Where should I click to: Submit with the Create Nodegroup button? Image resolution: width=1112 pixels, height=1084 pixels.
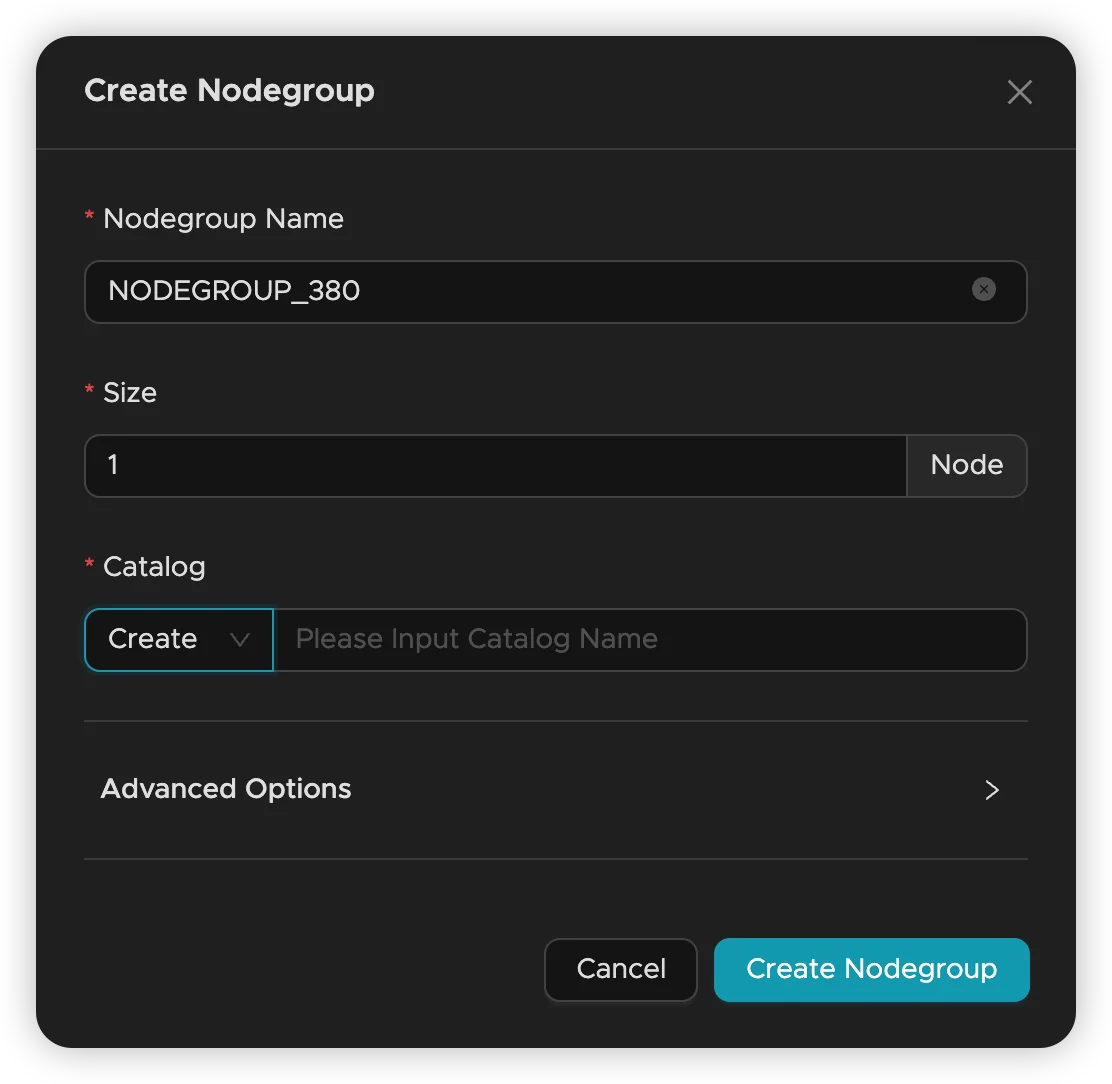tap(871, 969)
